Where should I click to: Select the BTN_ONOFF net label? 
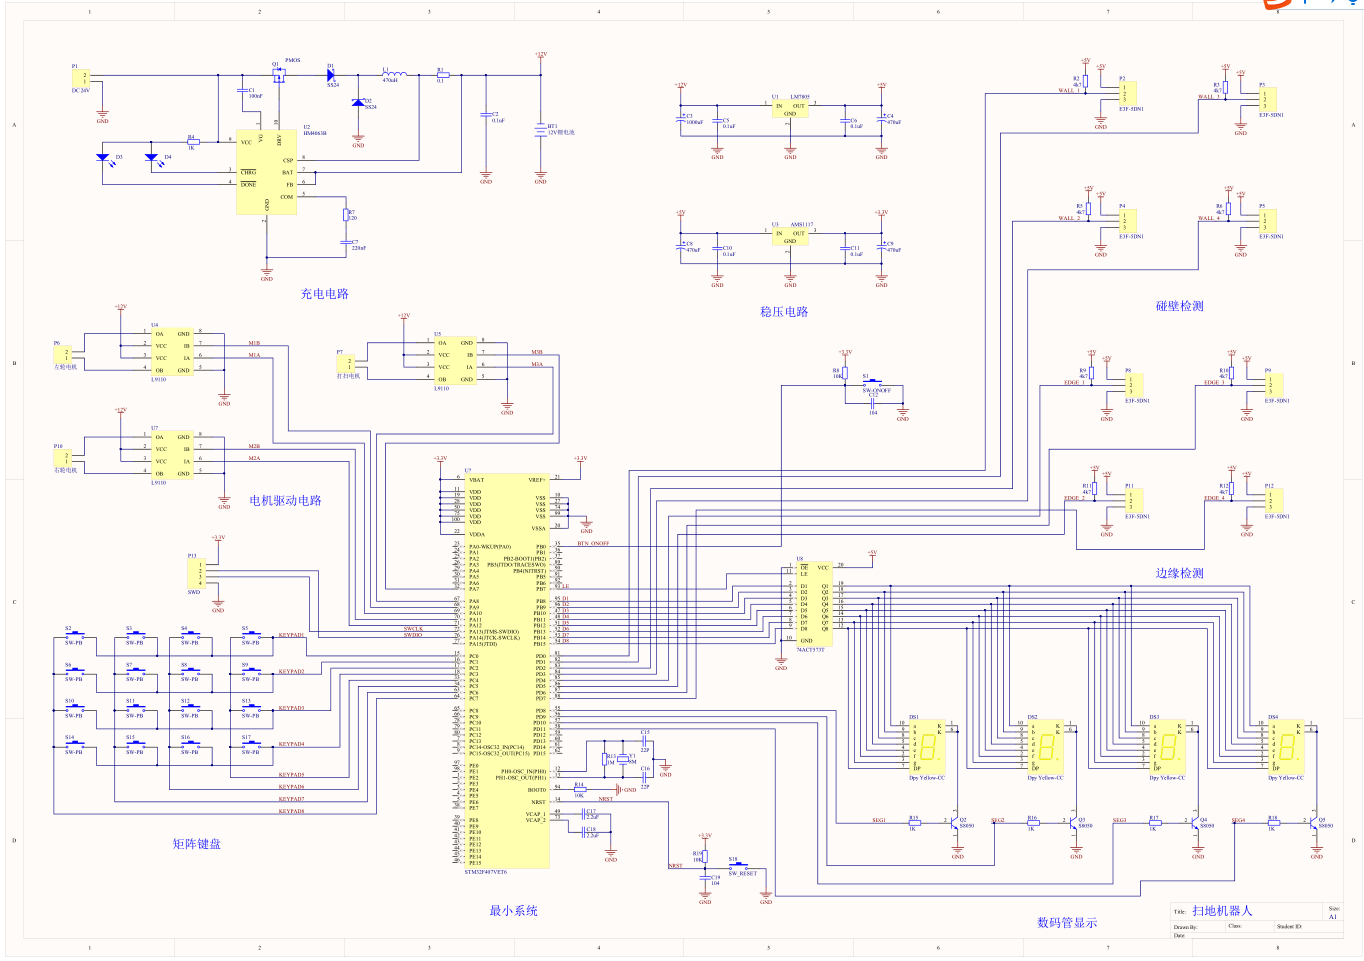593,543
